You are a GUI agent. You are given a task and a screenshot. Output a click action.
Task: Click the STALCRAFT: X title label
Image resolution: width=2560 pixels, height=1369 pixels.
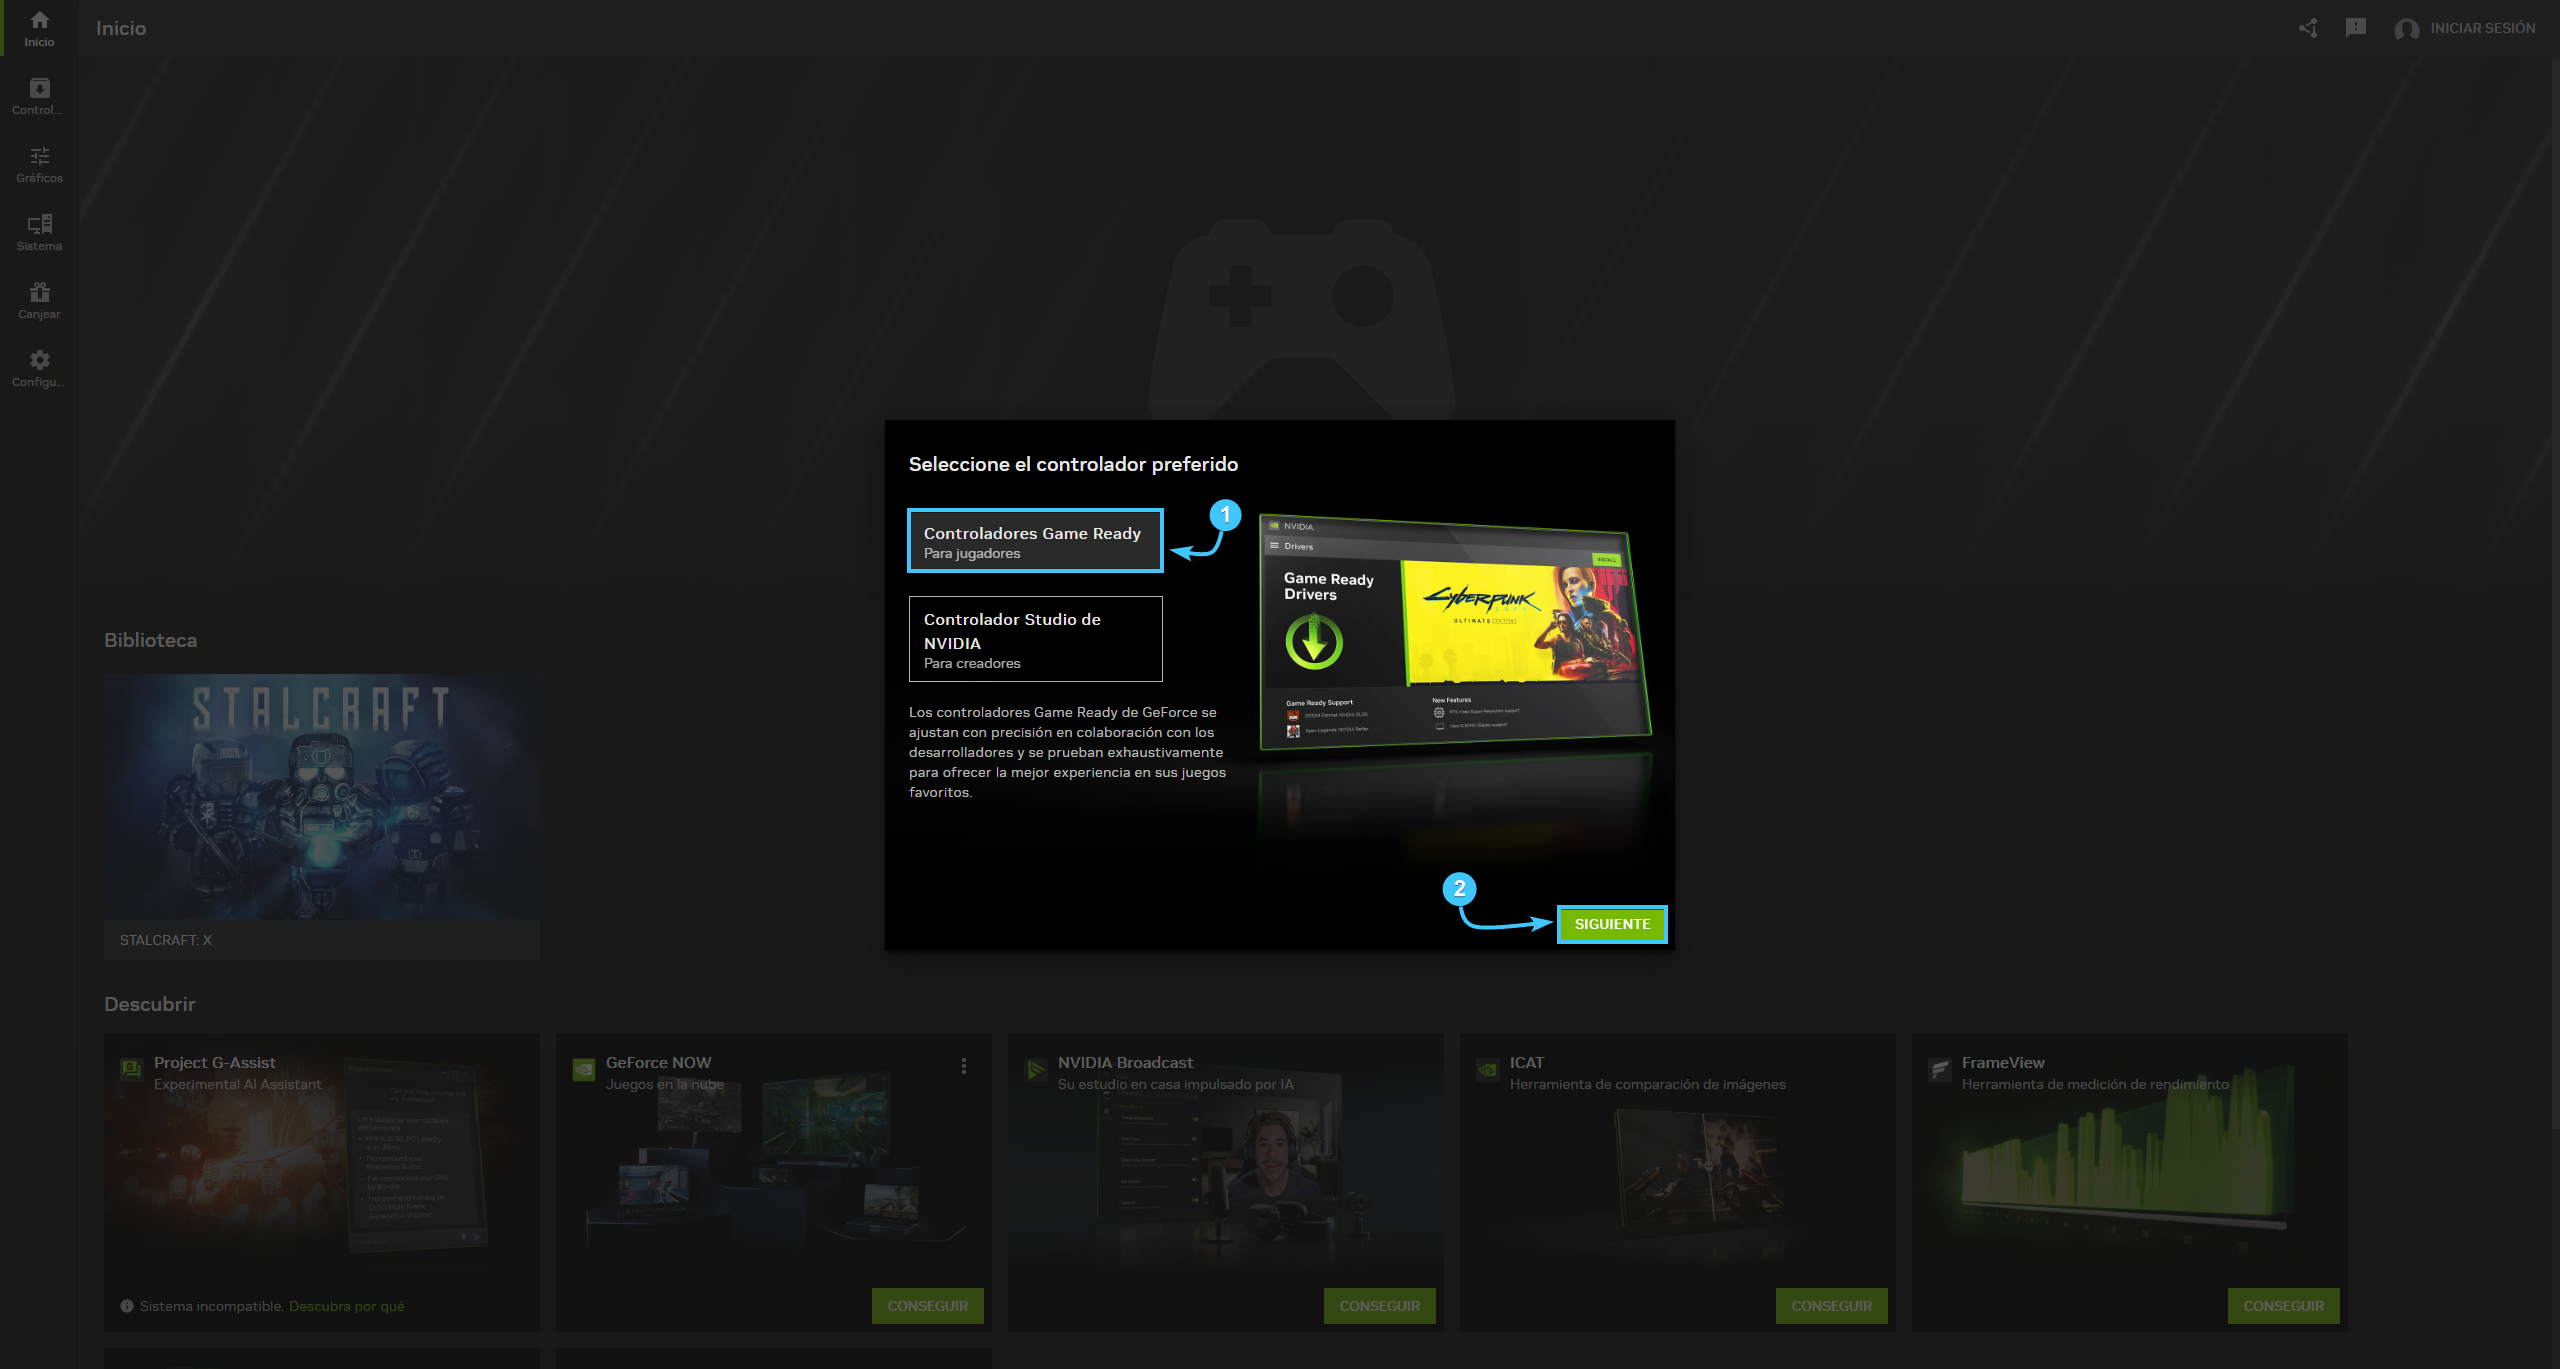(x=166, y=940)
